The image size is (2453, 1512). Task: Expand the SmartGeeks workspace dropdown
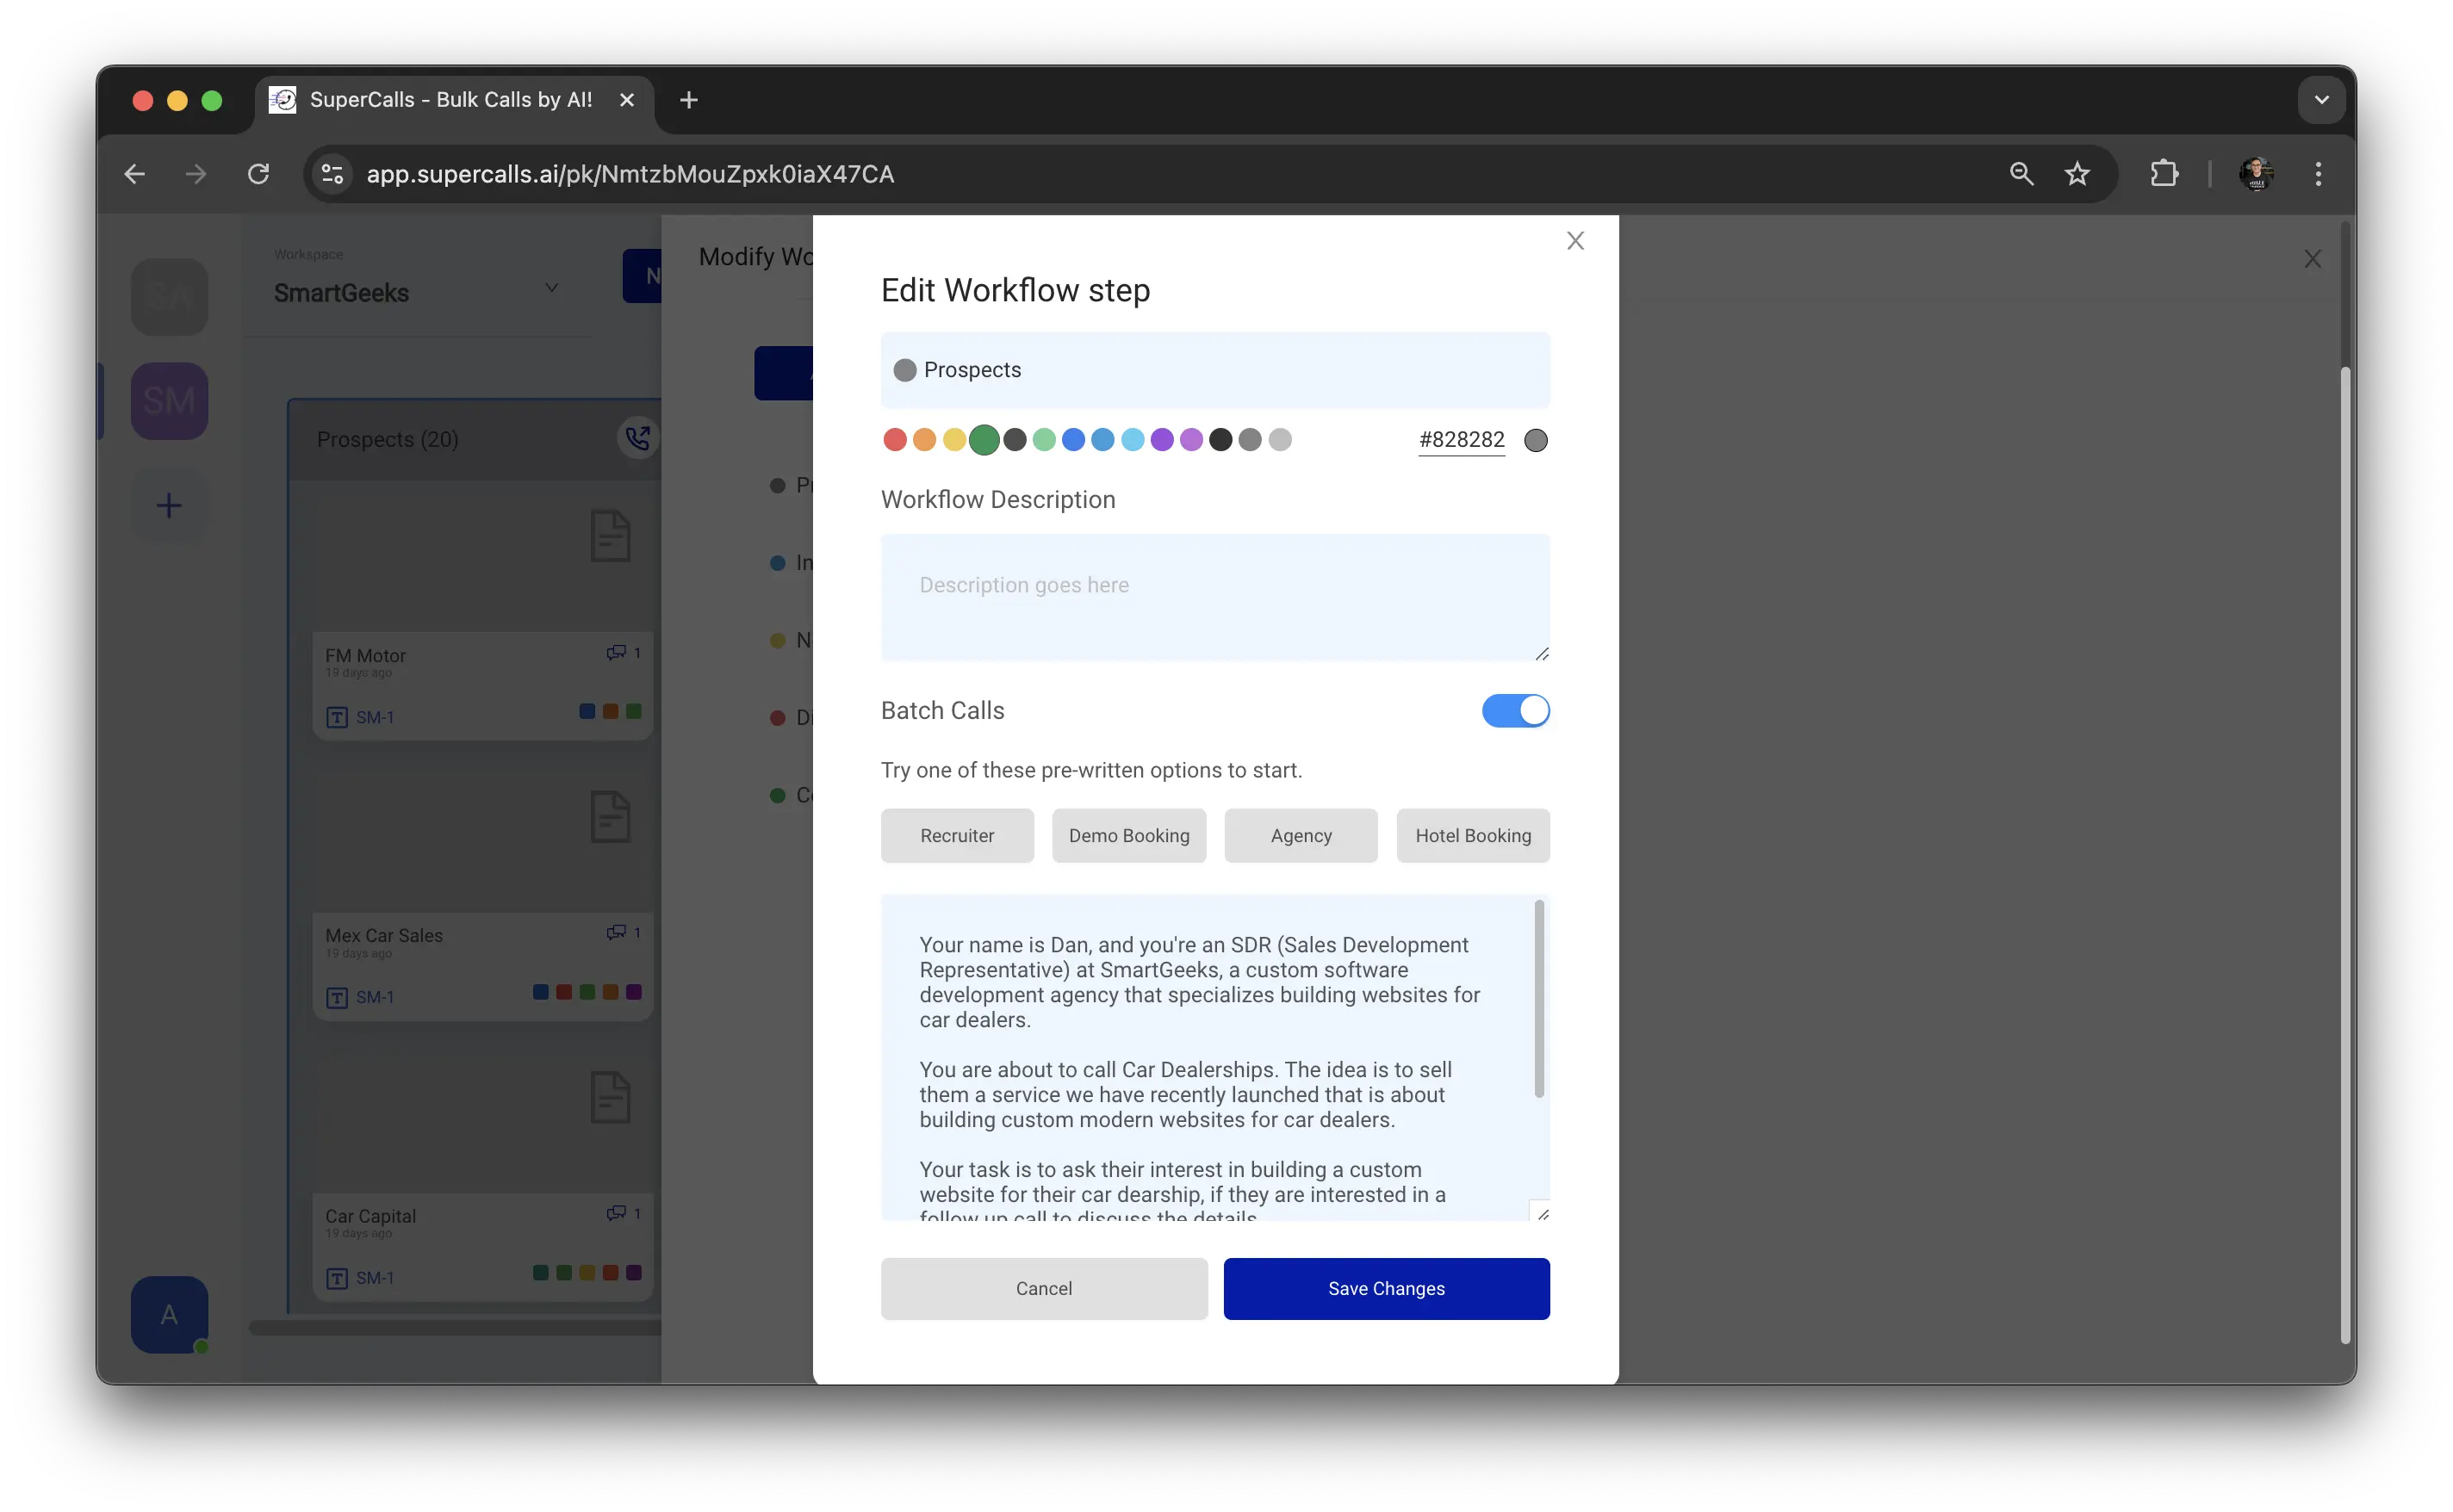point(551,288)
